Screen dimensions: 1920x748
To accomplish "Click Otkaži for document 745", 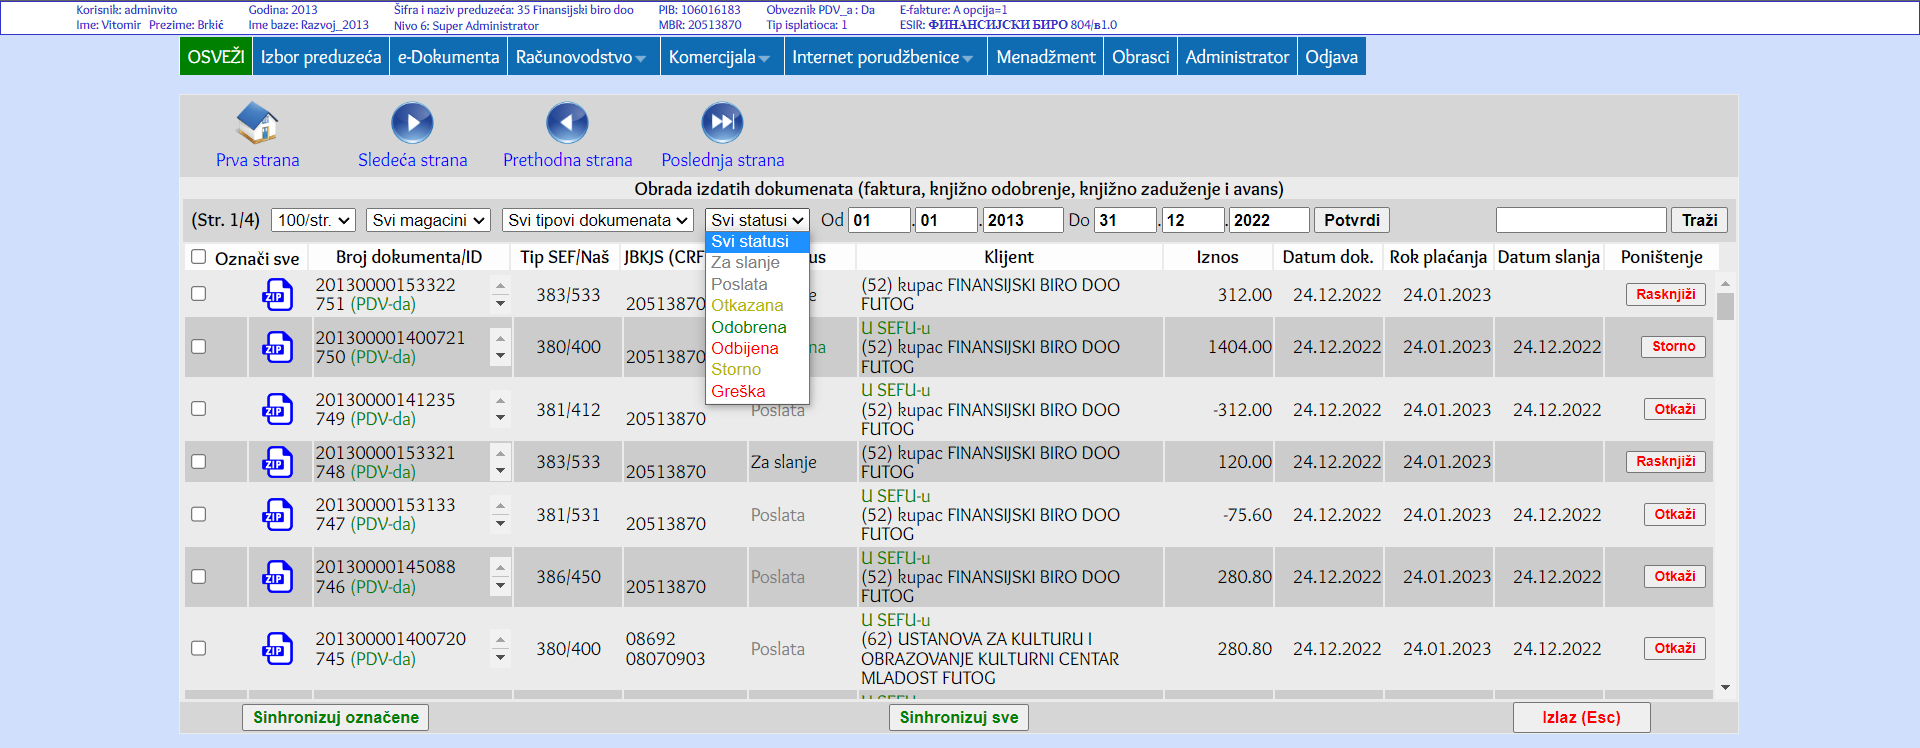I will 1675,648.
